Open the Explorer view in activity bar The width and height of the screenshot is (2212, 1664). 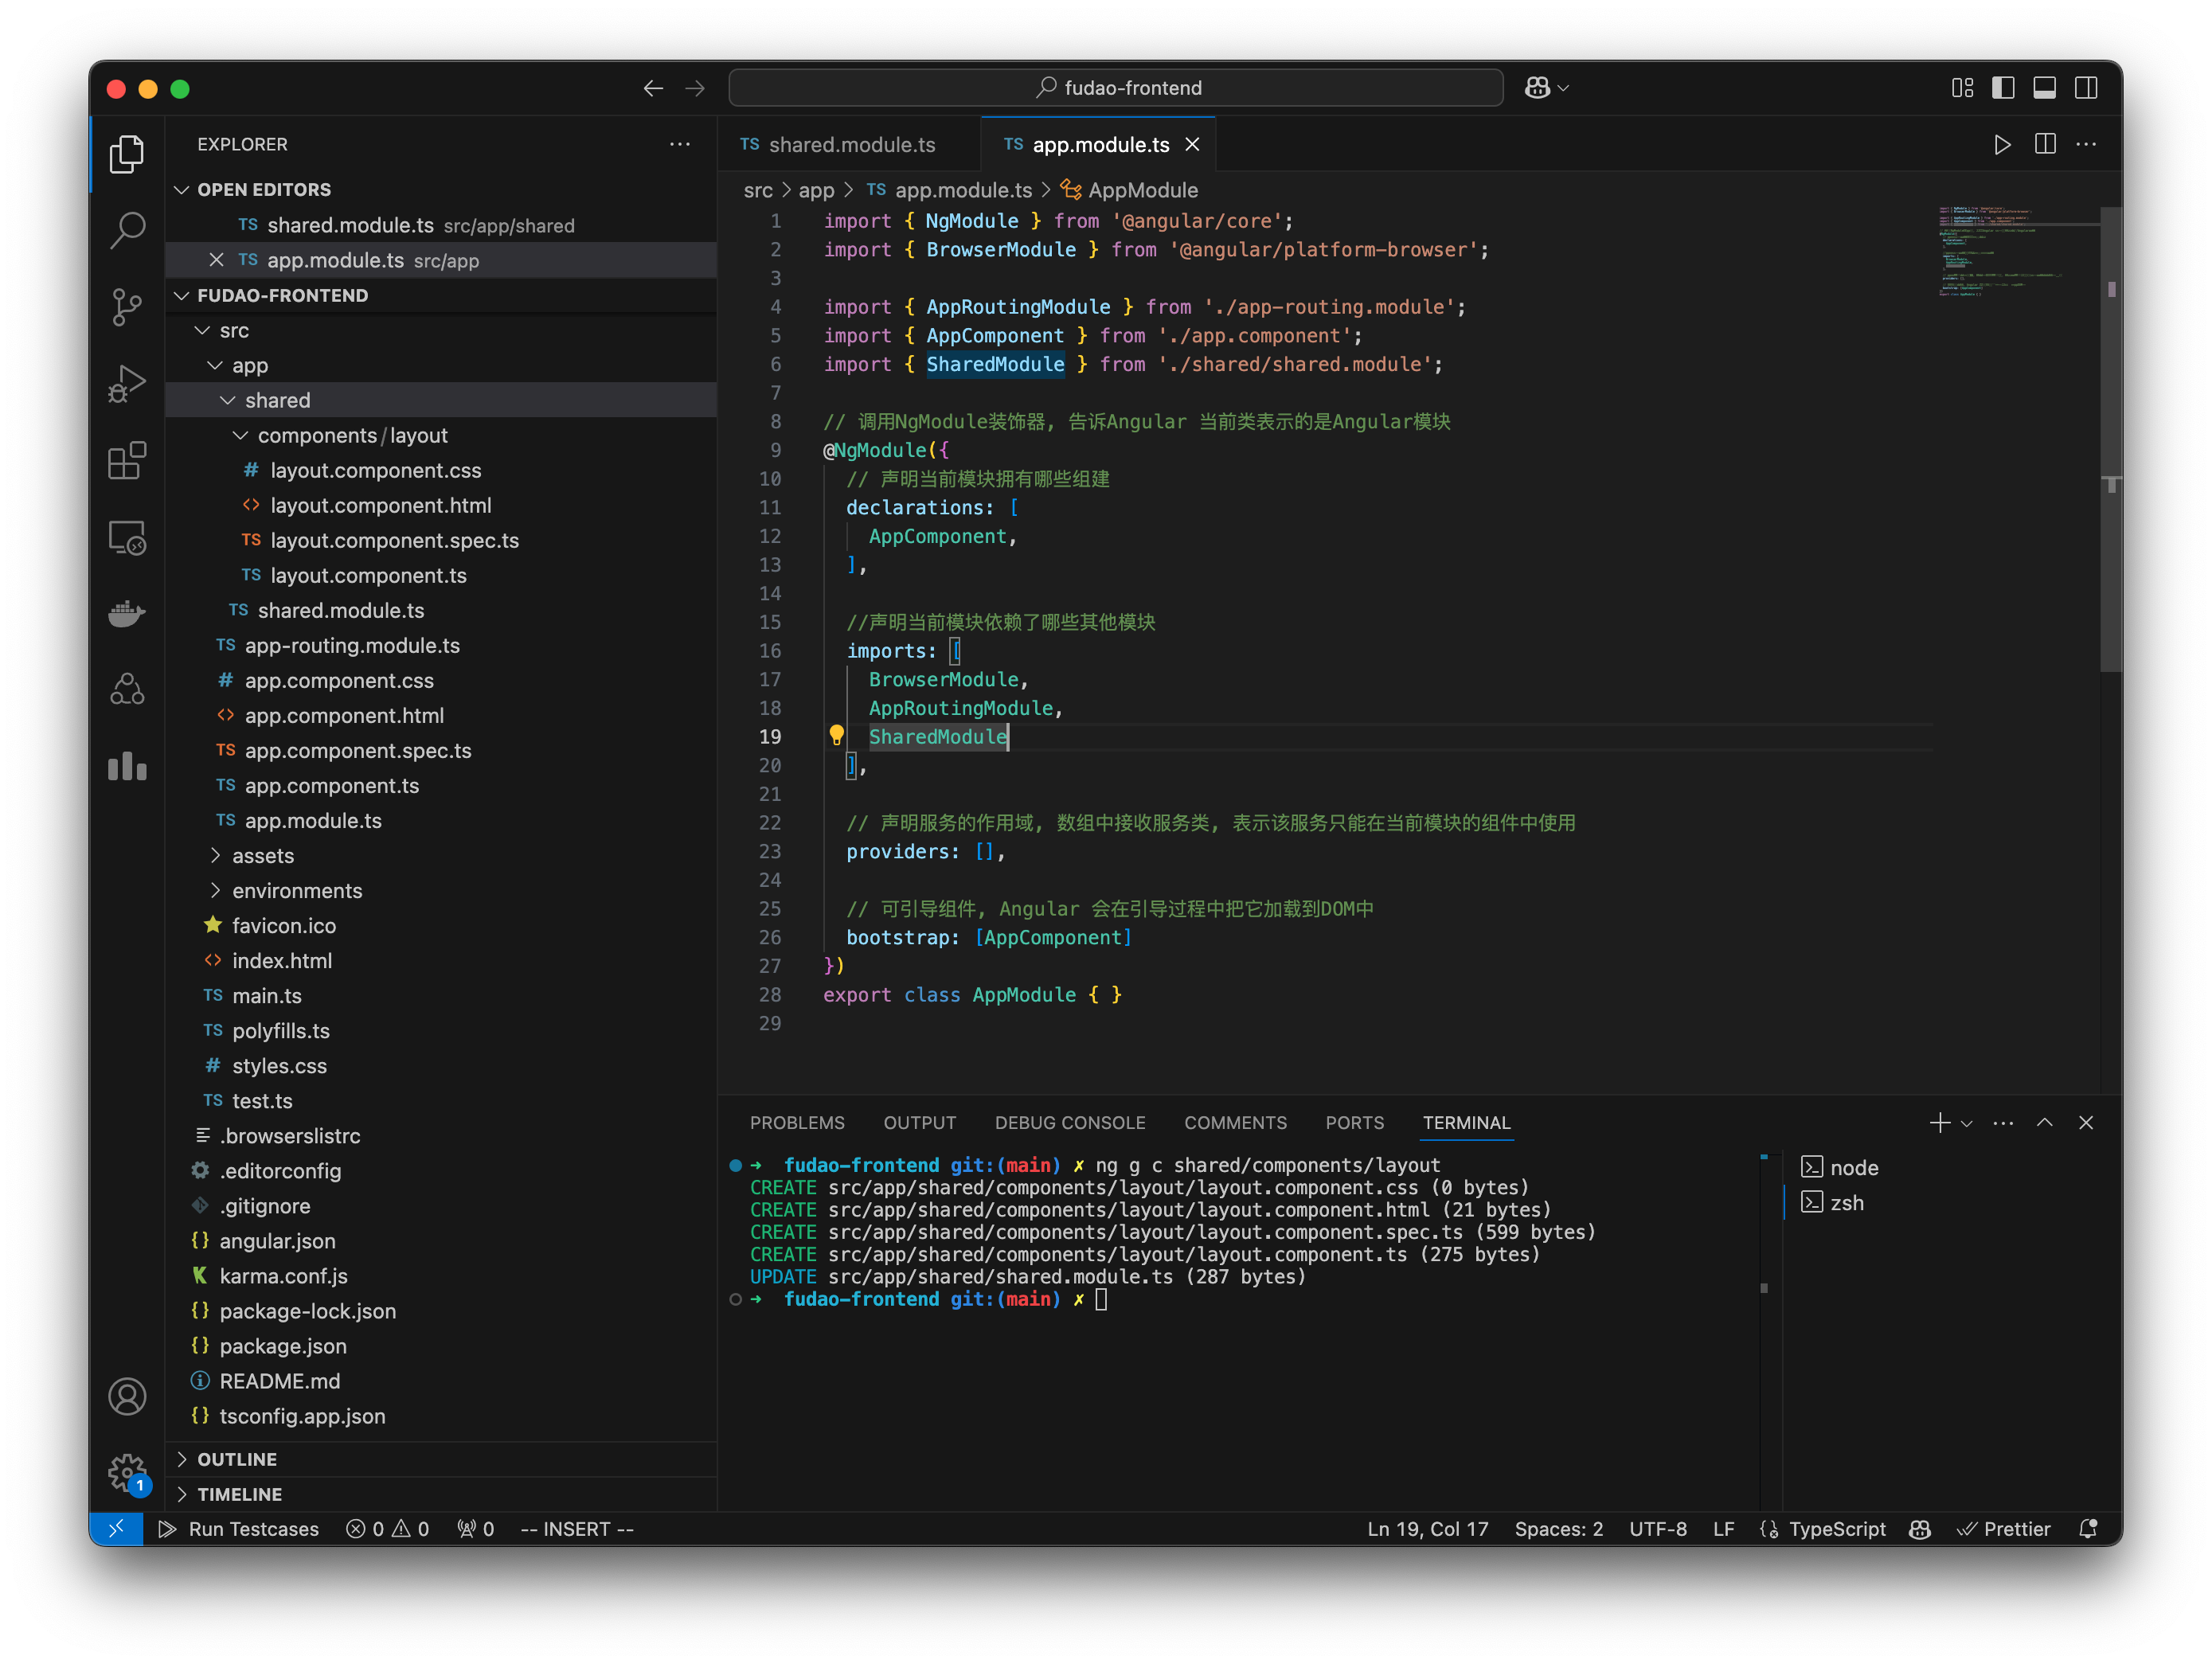point(127,154)
